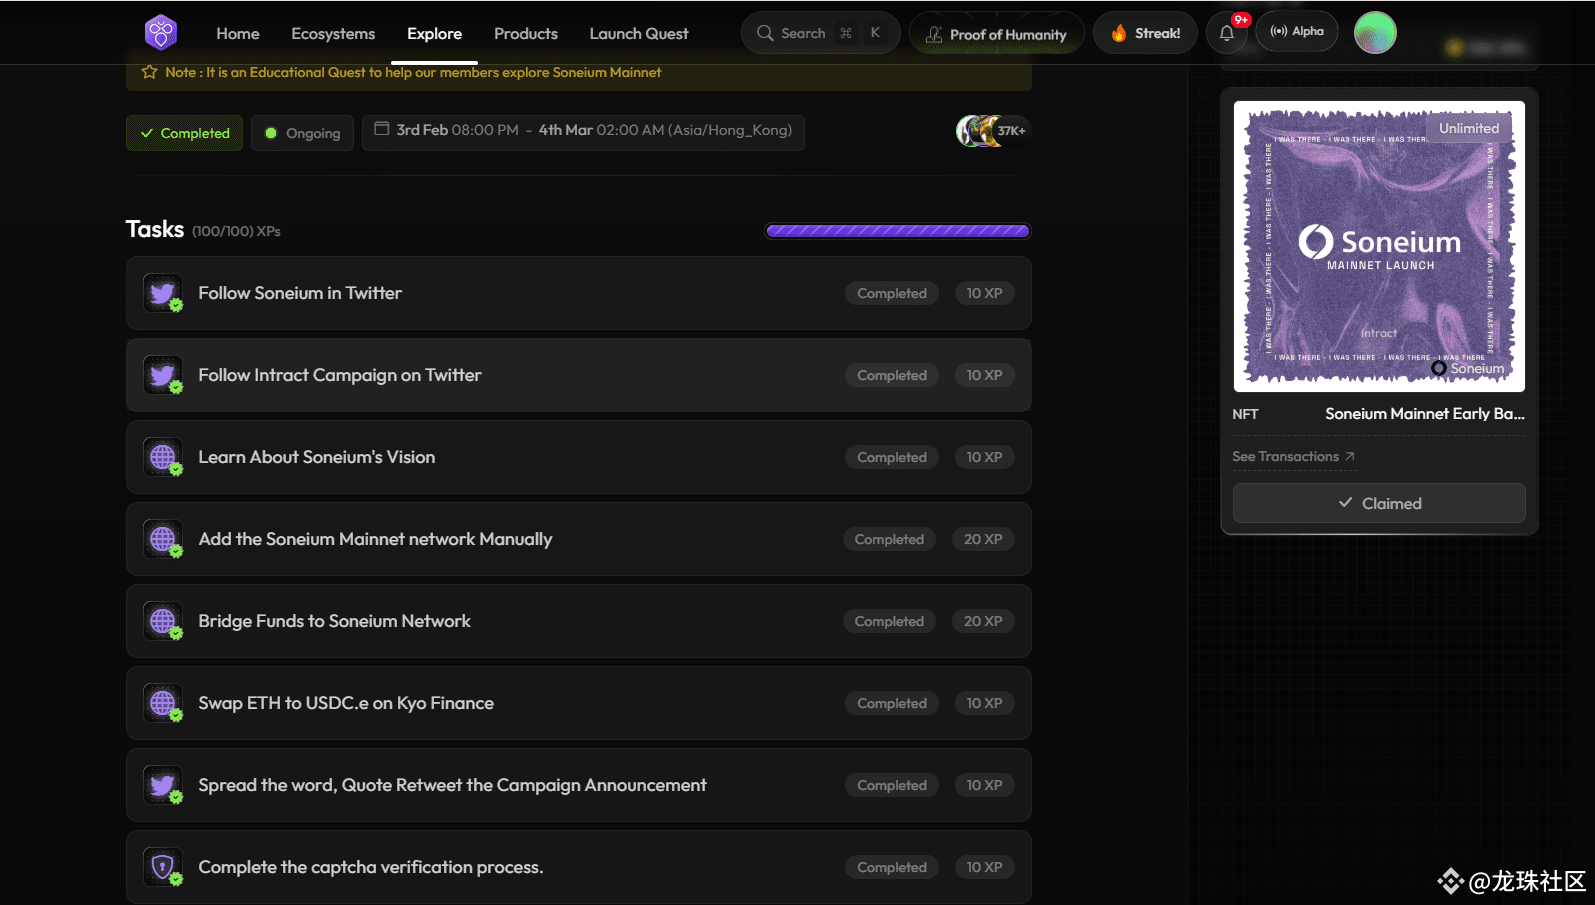The image size is (1595, 905).
Task: Click the Twitter icon for Follow Soneium
Action: [163, 293]
